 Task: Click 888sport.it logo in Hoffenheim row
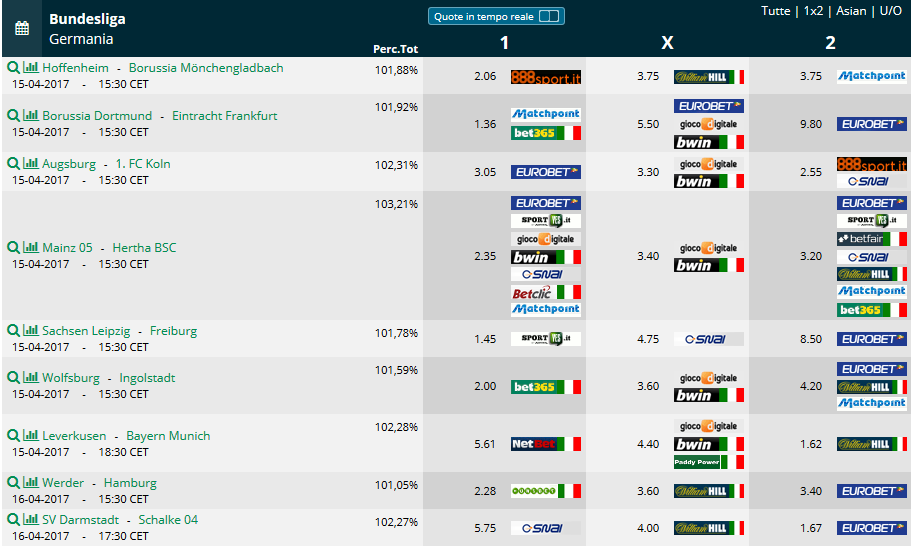(546, 77)
